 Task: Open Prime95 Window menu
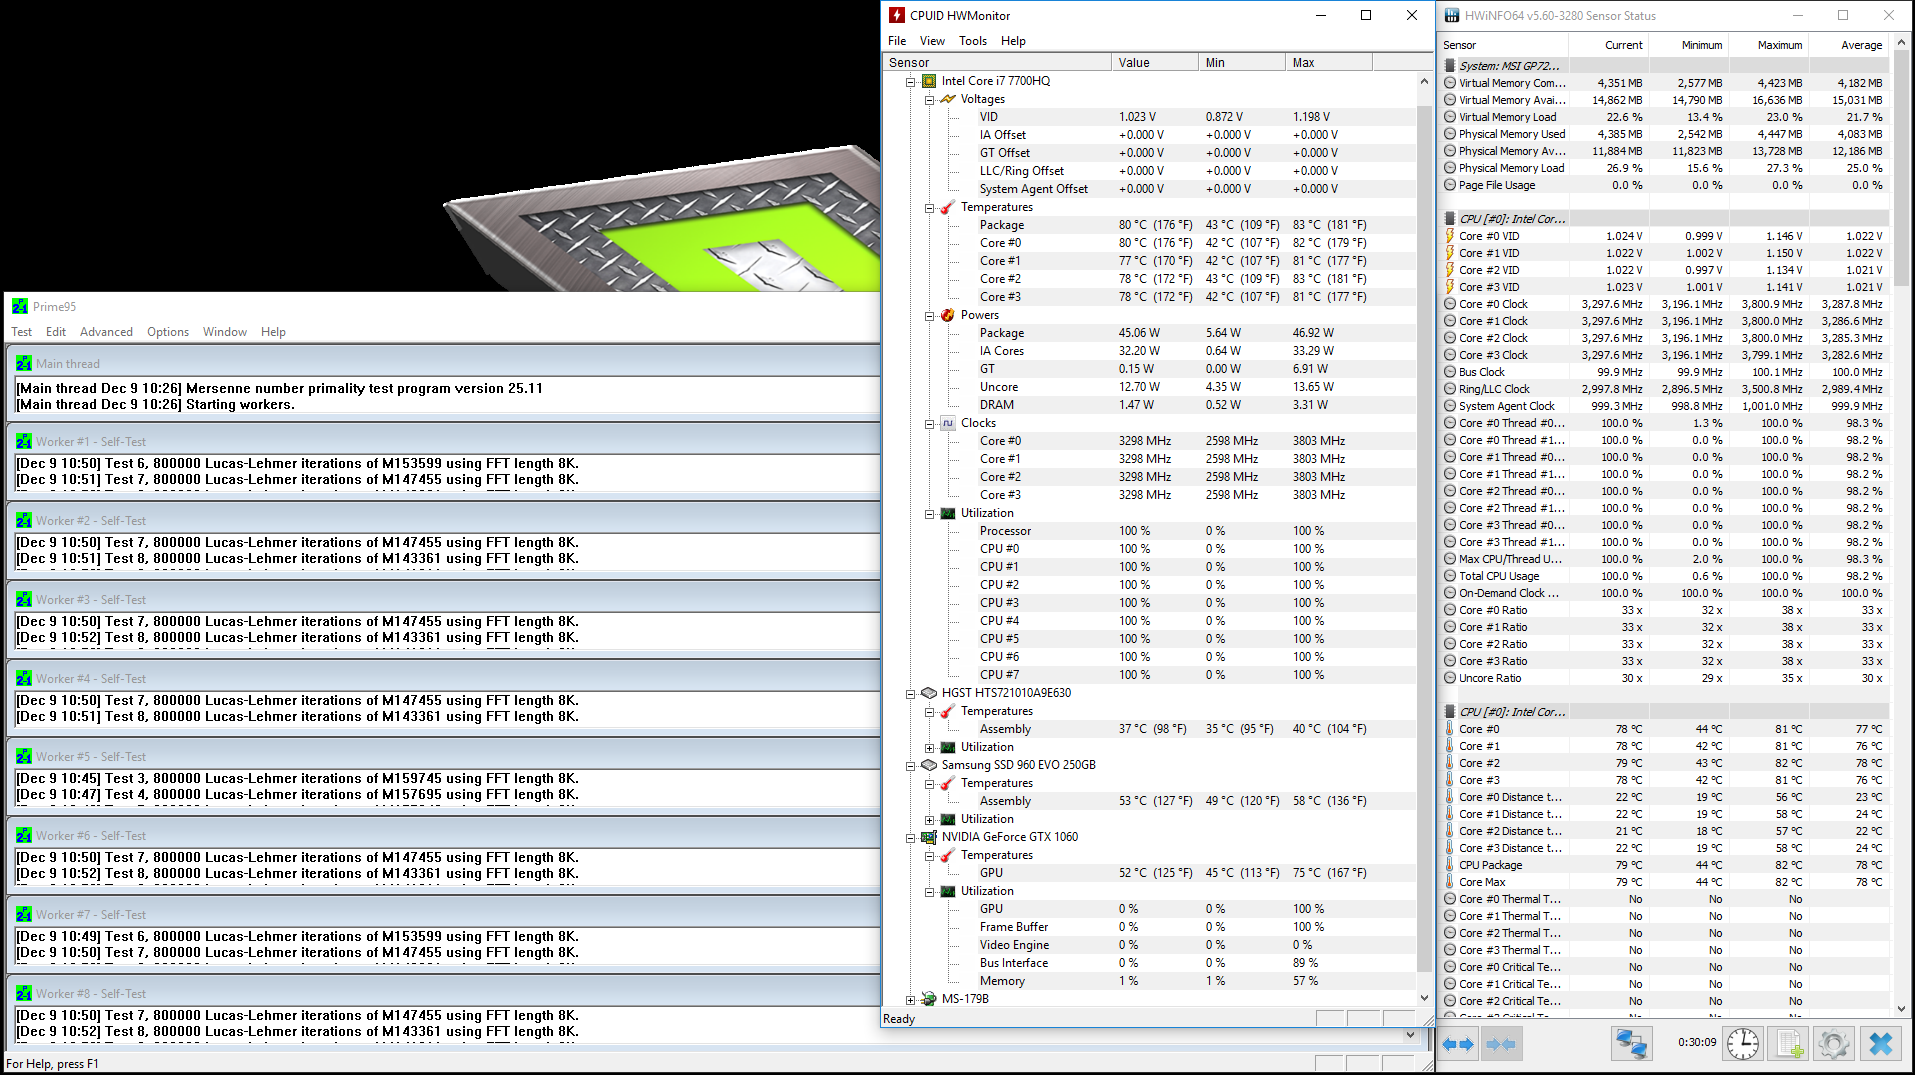(x=225, y=332)
